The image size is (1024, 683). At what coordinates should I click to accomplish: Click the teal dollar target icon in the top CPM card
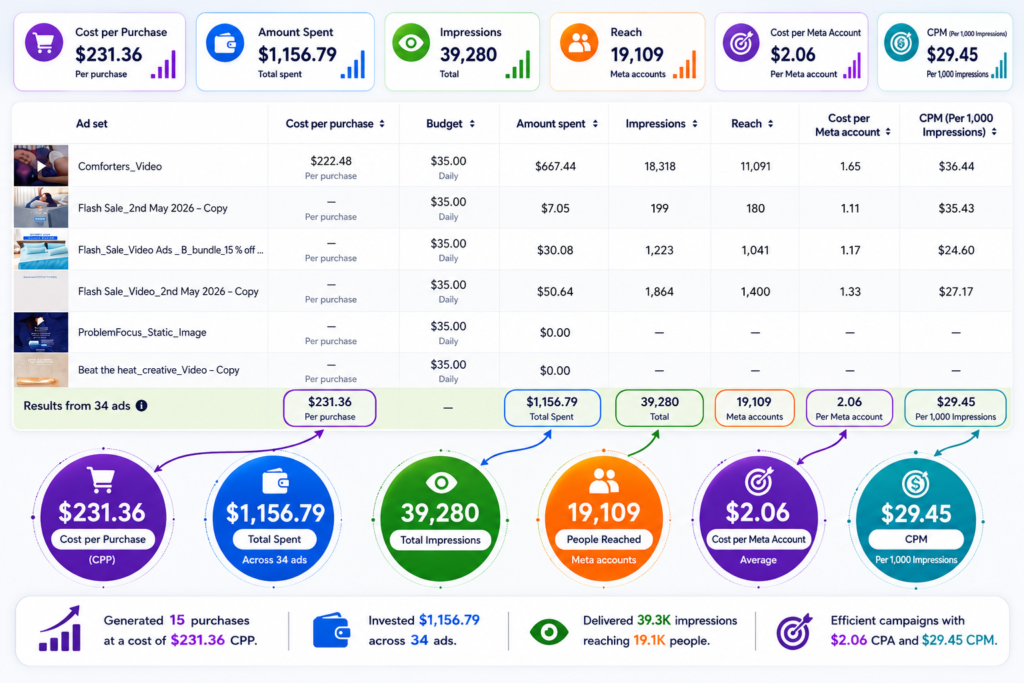pos(901,43)
